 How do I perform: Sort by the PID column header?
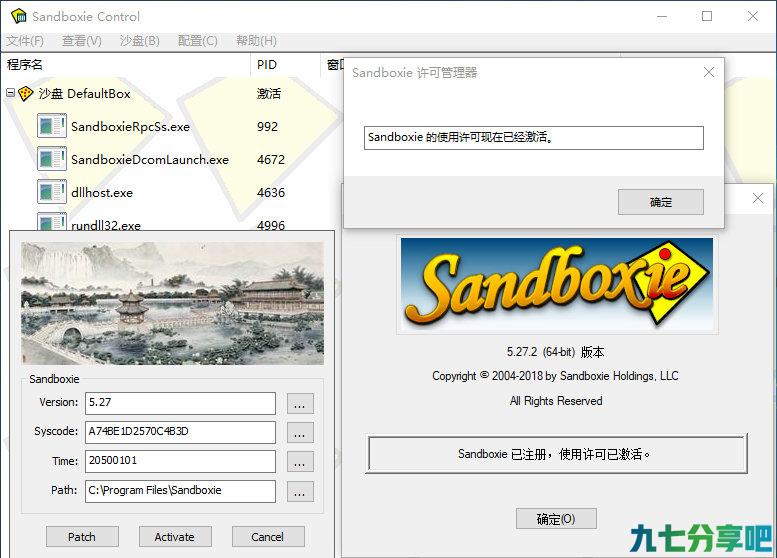coord(285,64)
